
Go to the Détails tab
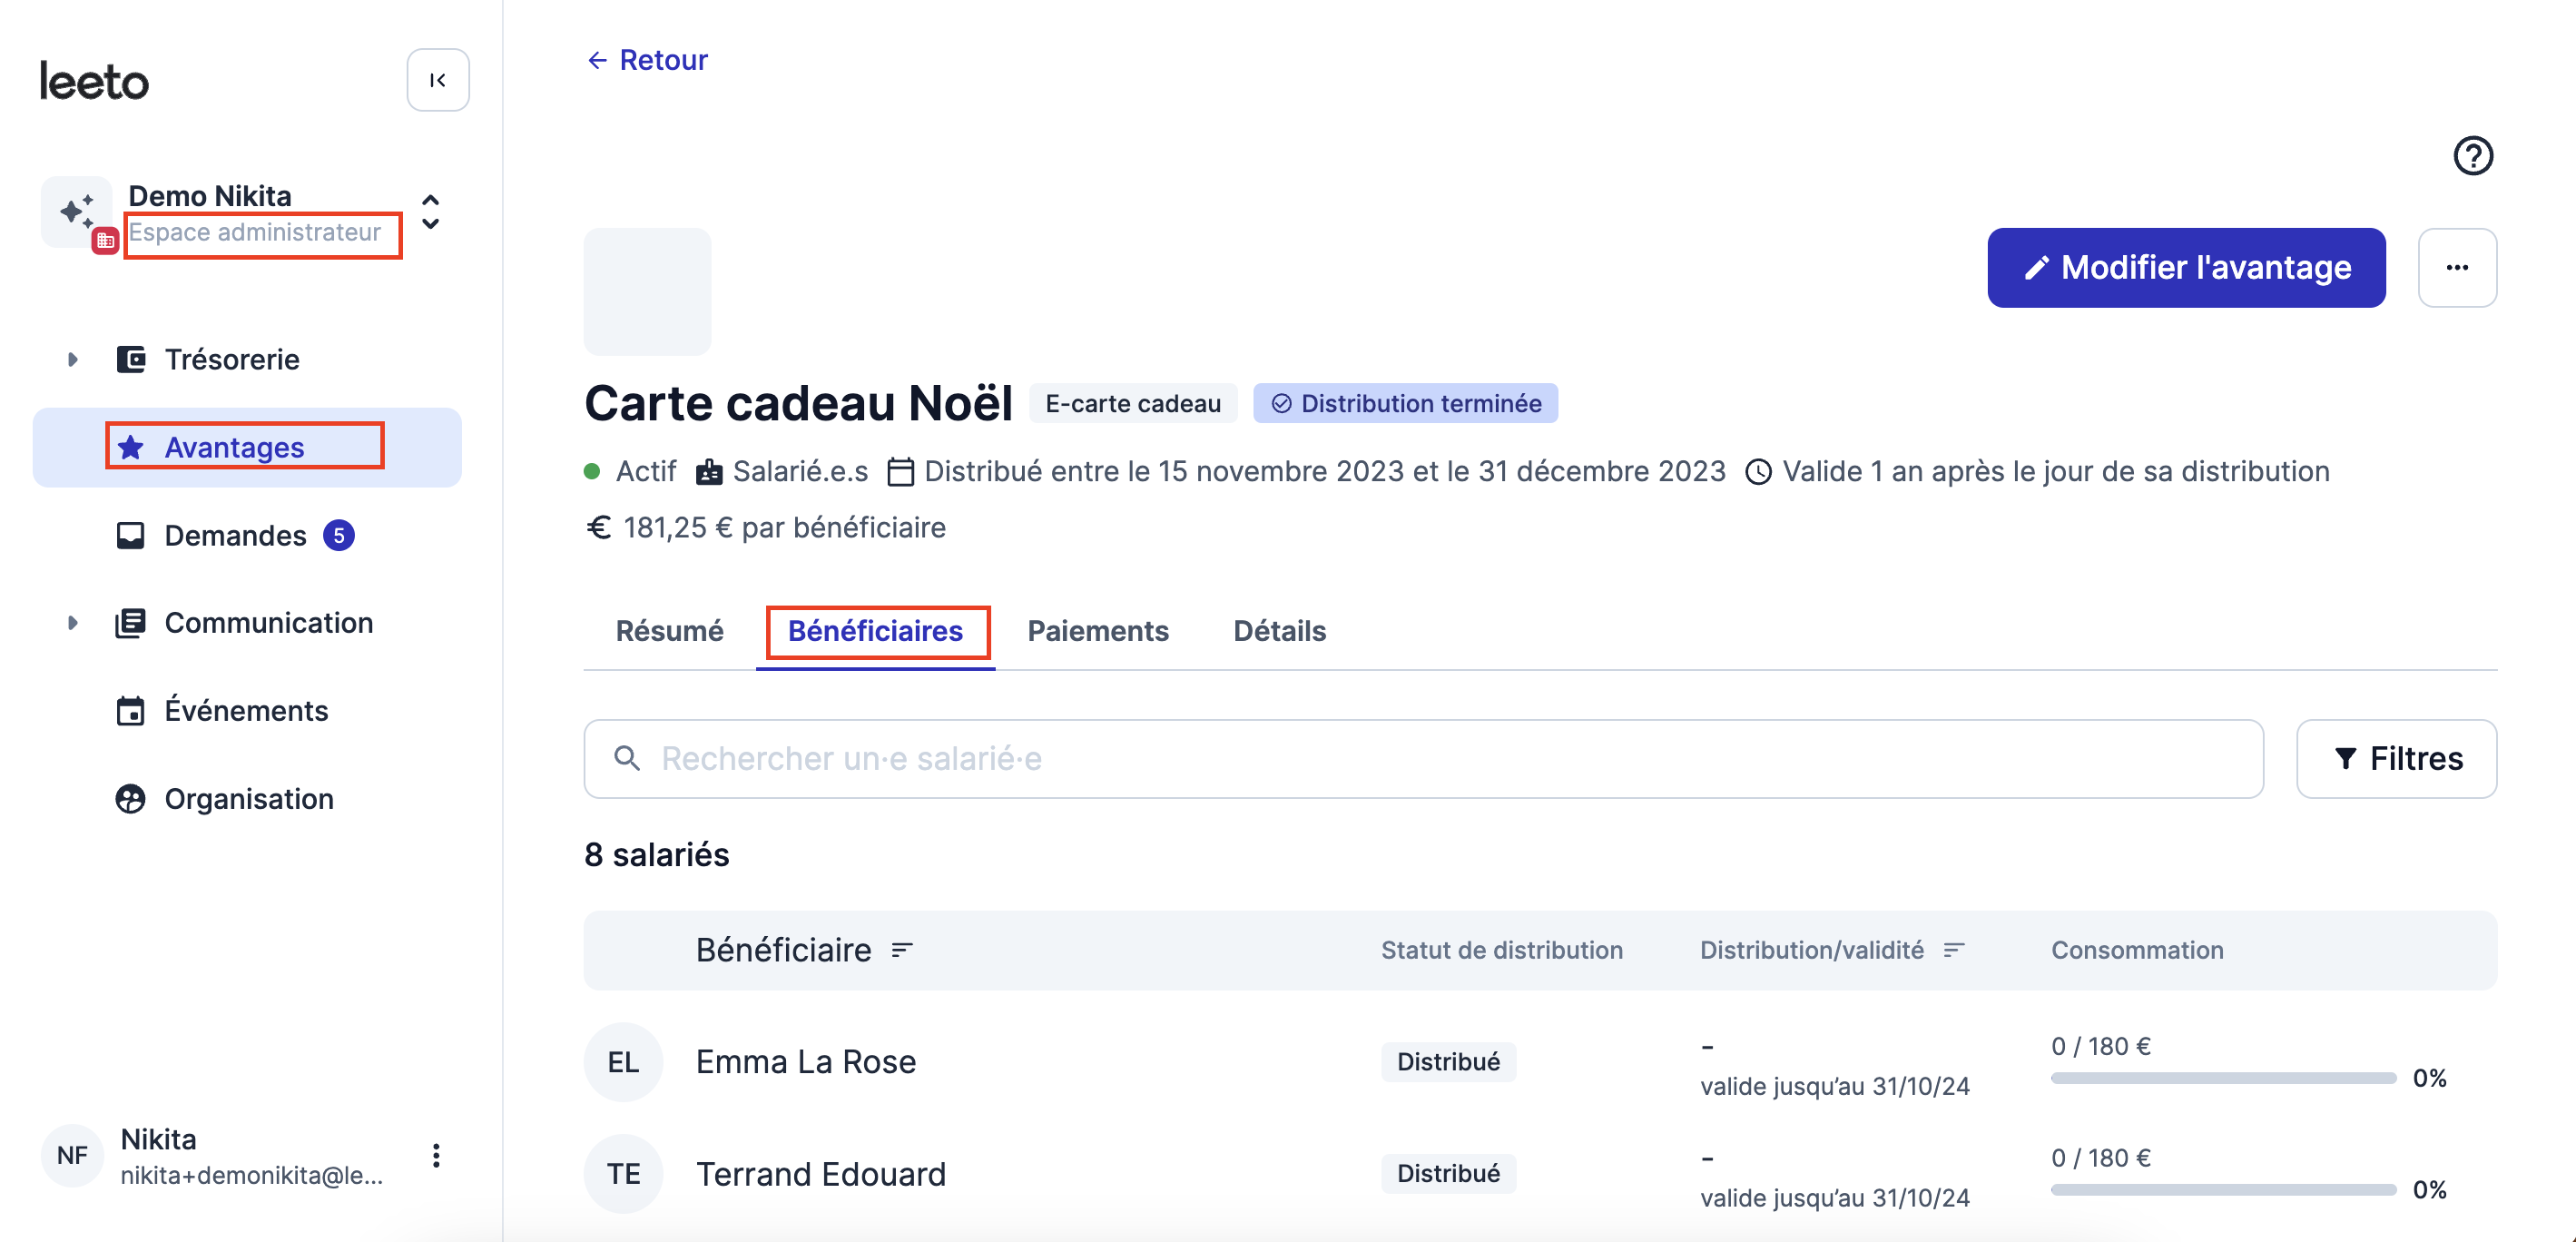(x=1280, y=631)
